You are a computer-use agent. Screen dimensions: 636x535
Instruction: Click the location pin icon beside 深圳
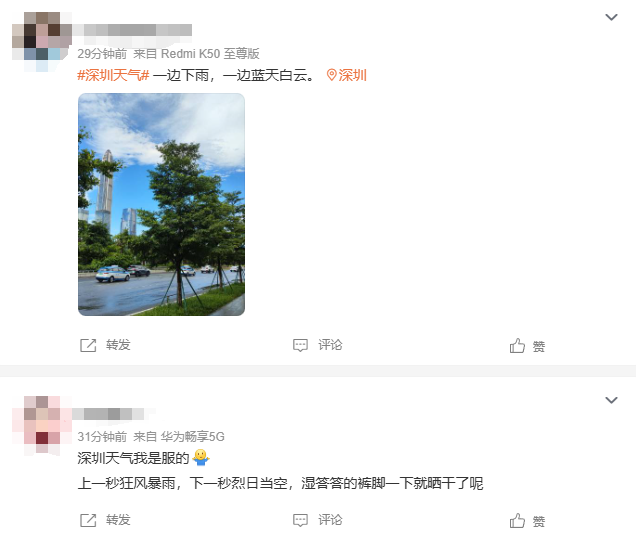tap(331, 75)
